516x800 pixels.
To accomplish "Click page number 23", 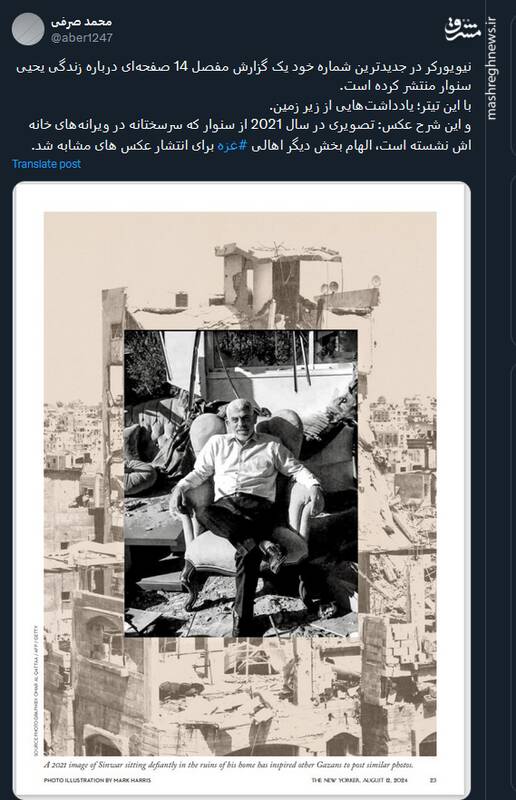I will (433, 780).
